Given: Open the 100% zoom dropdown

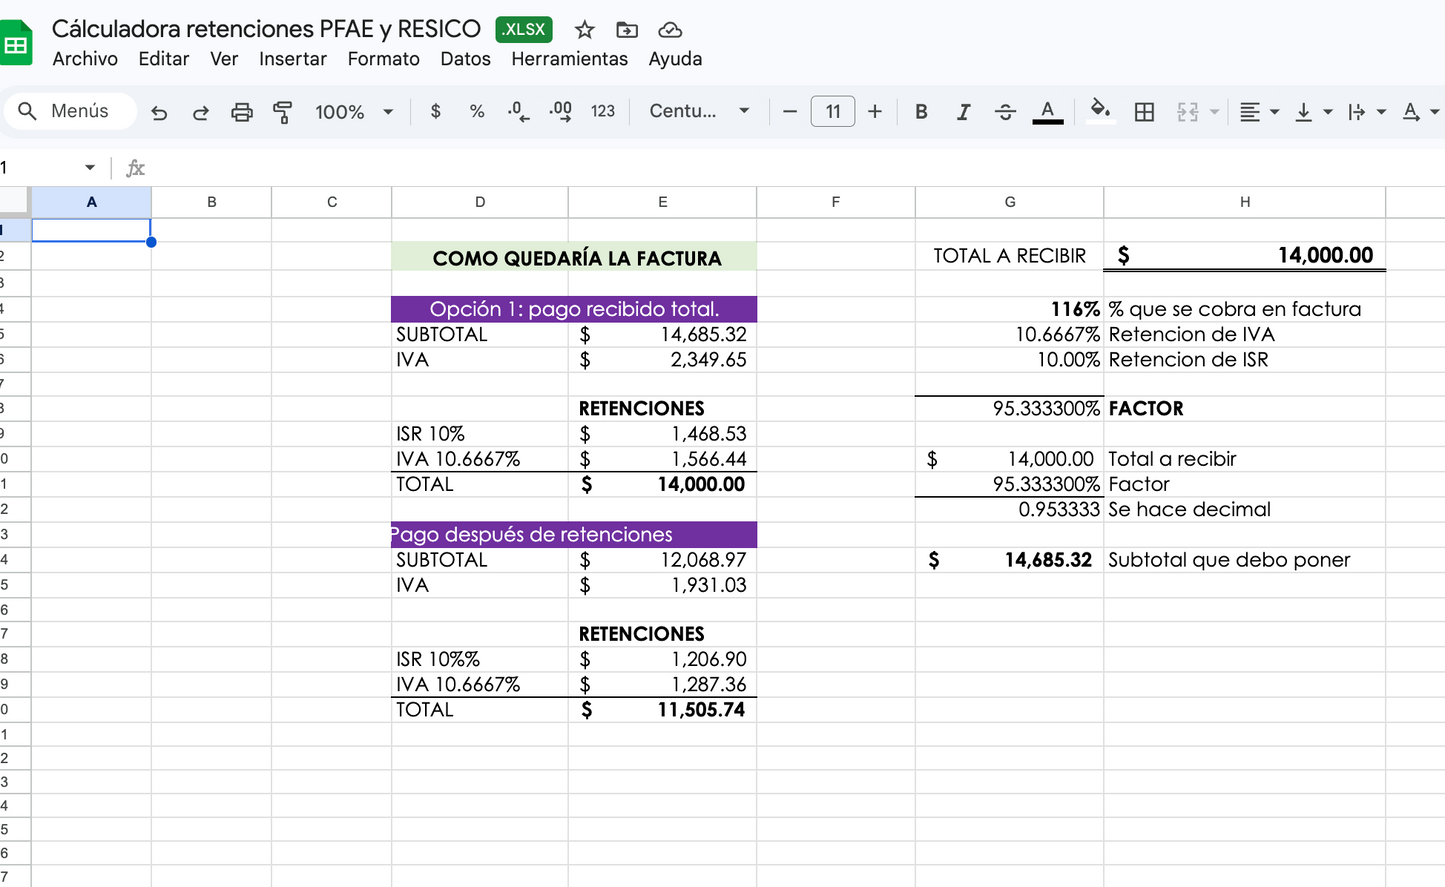Looking at the screenshot, I should pos(354,112).
